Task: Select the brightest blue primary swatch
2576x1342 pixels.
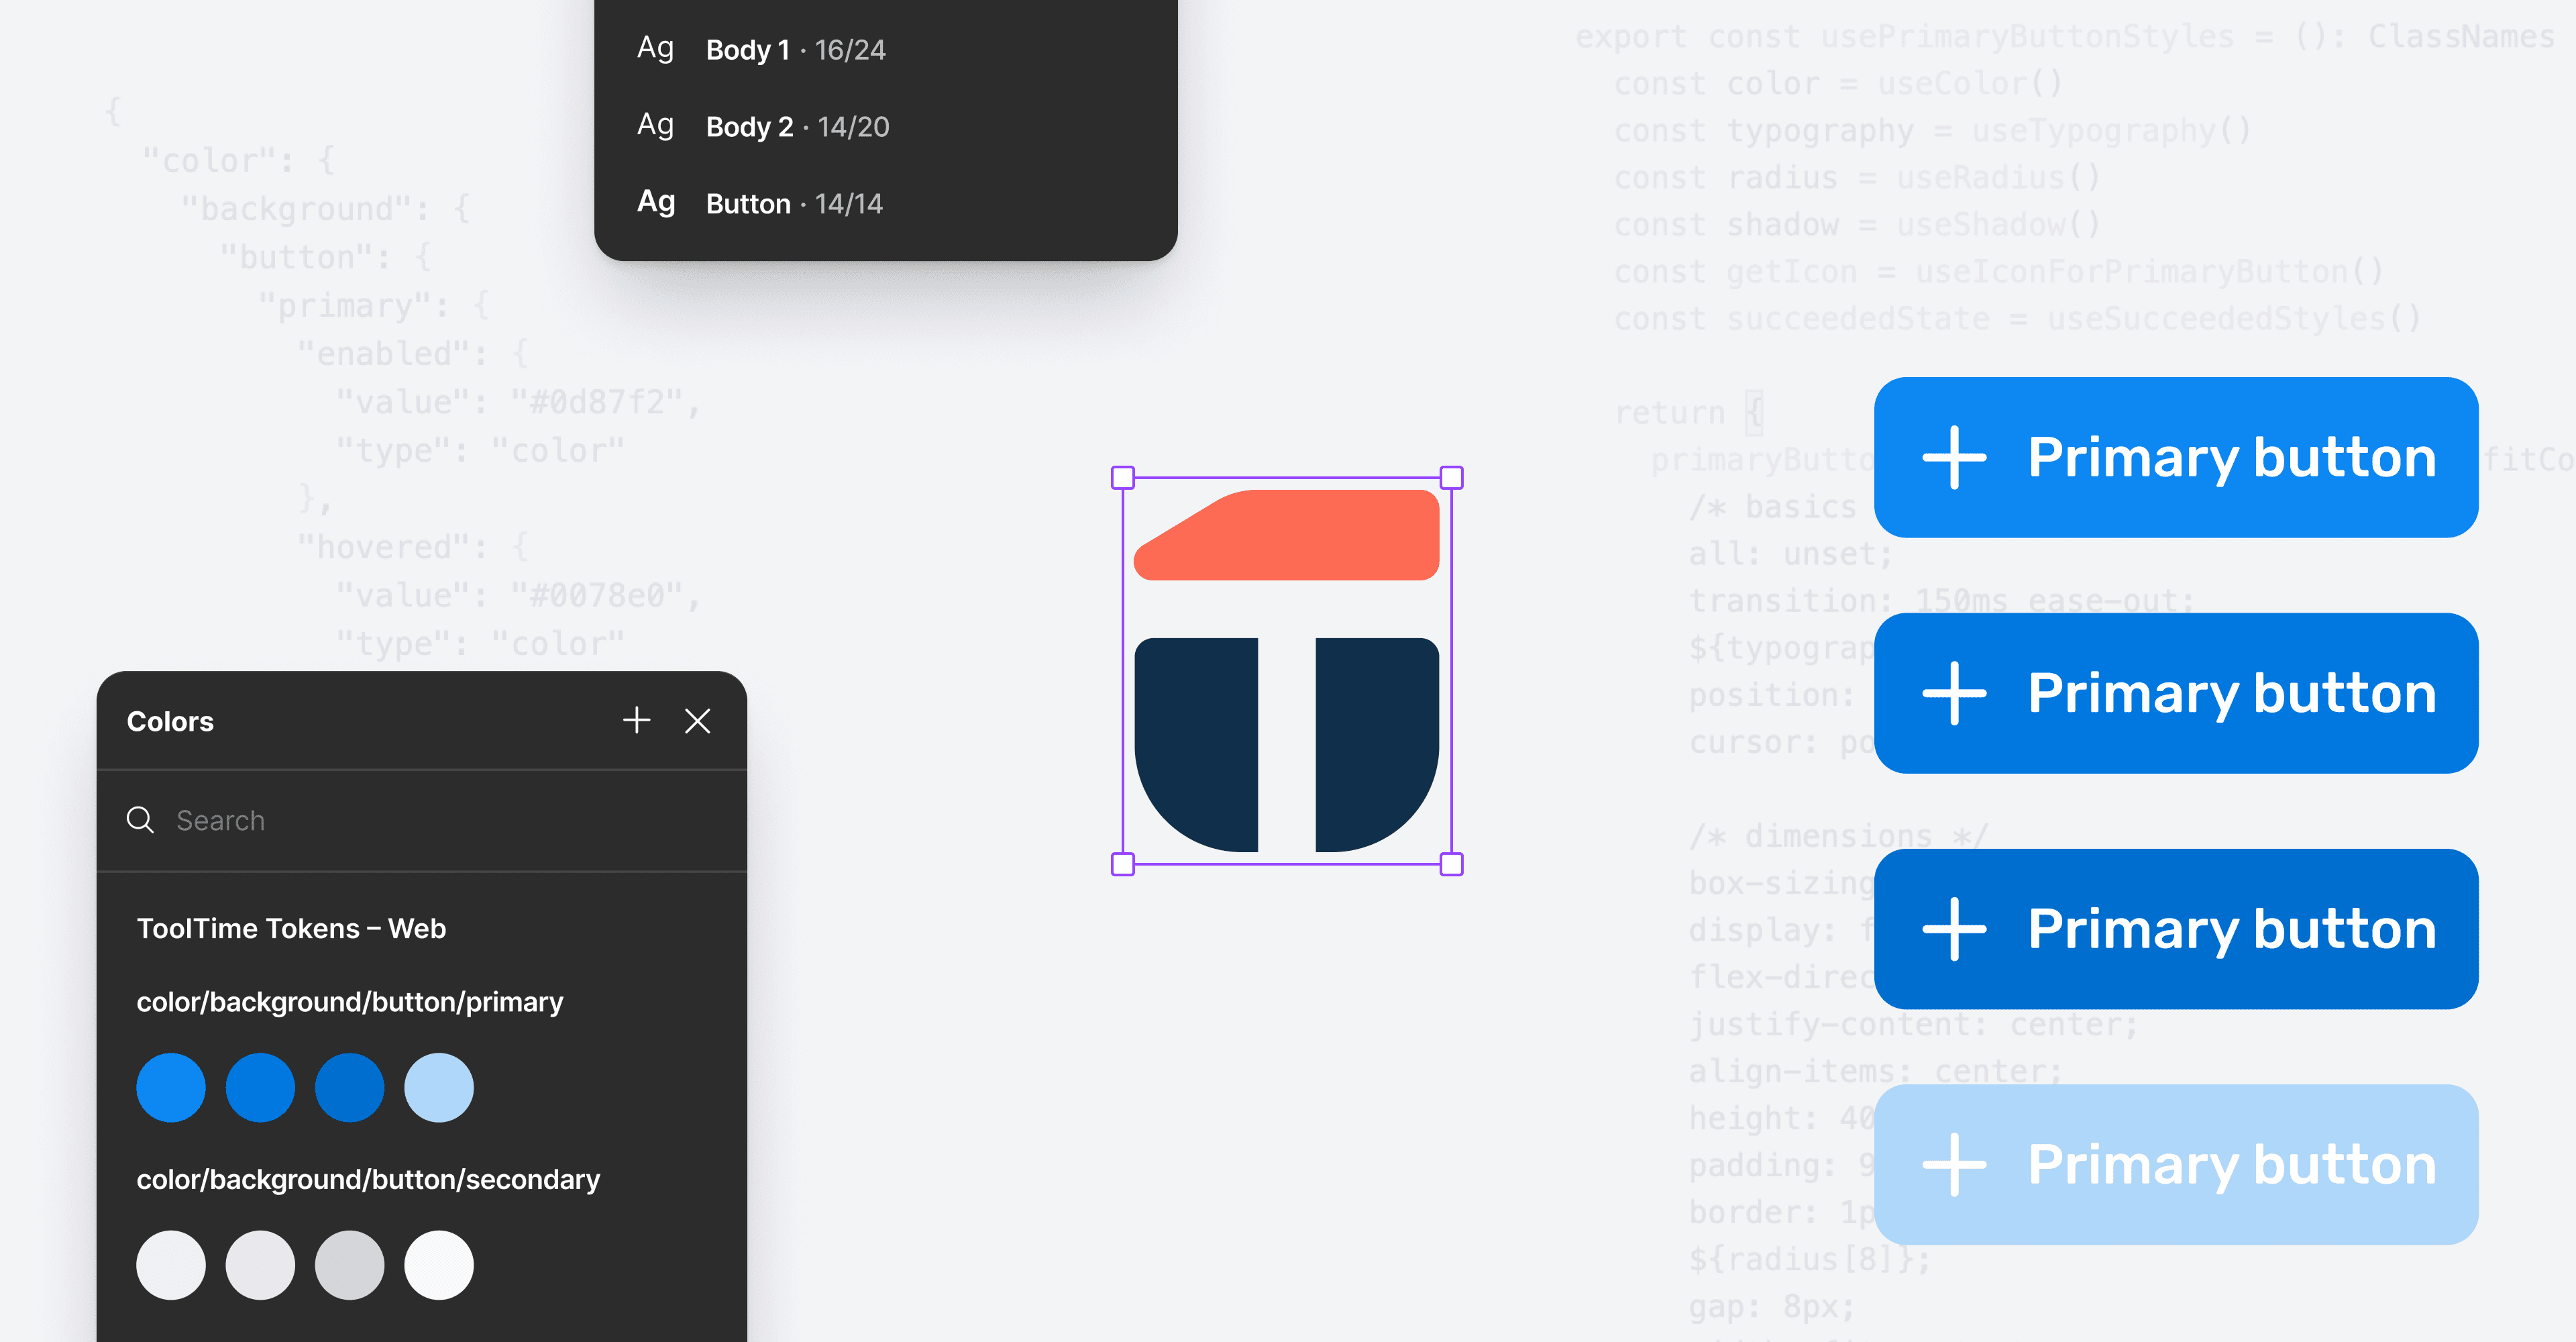Action: [171, 1087]
